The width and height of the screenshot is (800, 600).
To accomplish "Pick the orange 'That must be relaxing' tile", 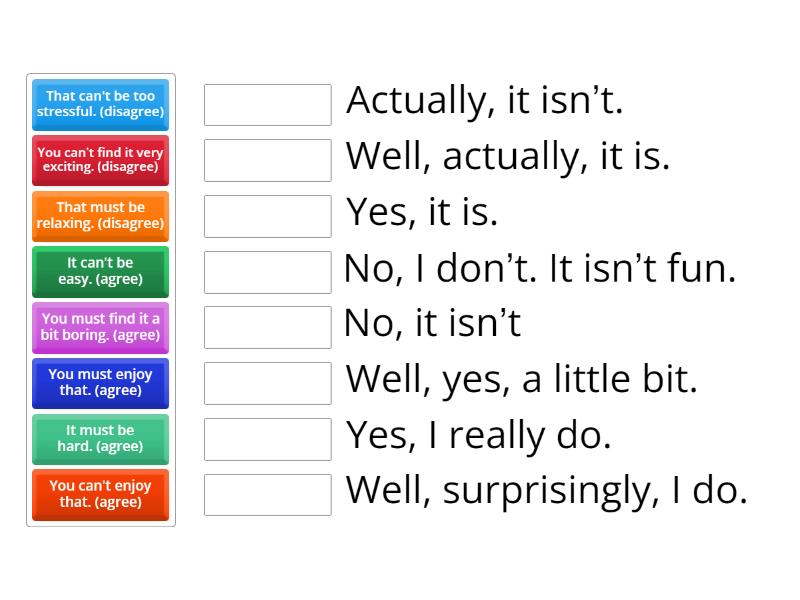I will point(100,216).
